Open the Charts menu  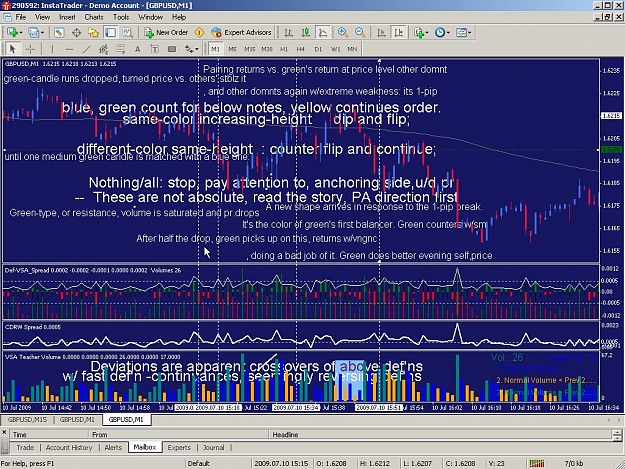coord(94,17)
